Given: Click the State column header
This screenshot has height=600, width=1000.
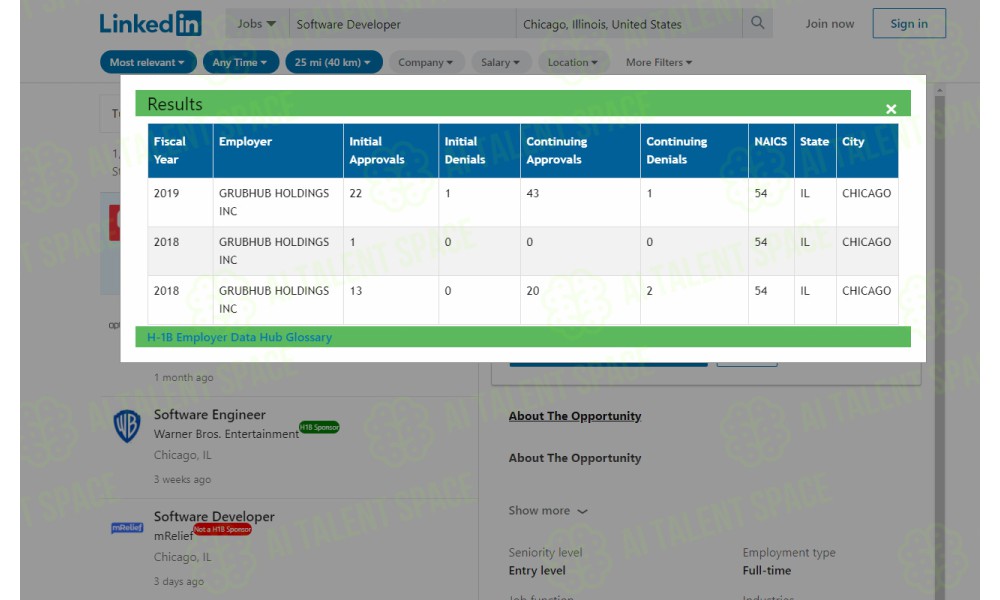Looking at the screenshot, I should pos(815,150).
